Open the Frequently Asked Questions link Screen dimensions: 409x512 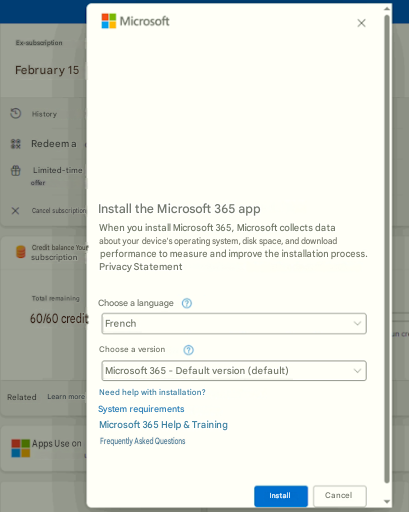point(142,441)
